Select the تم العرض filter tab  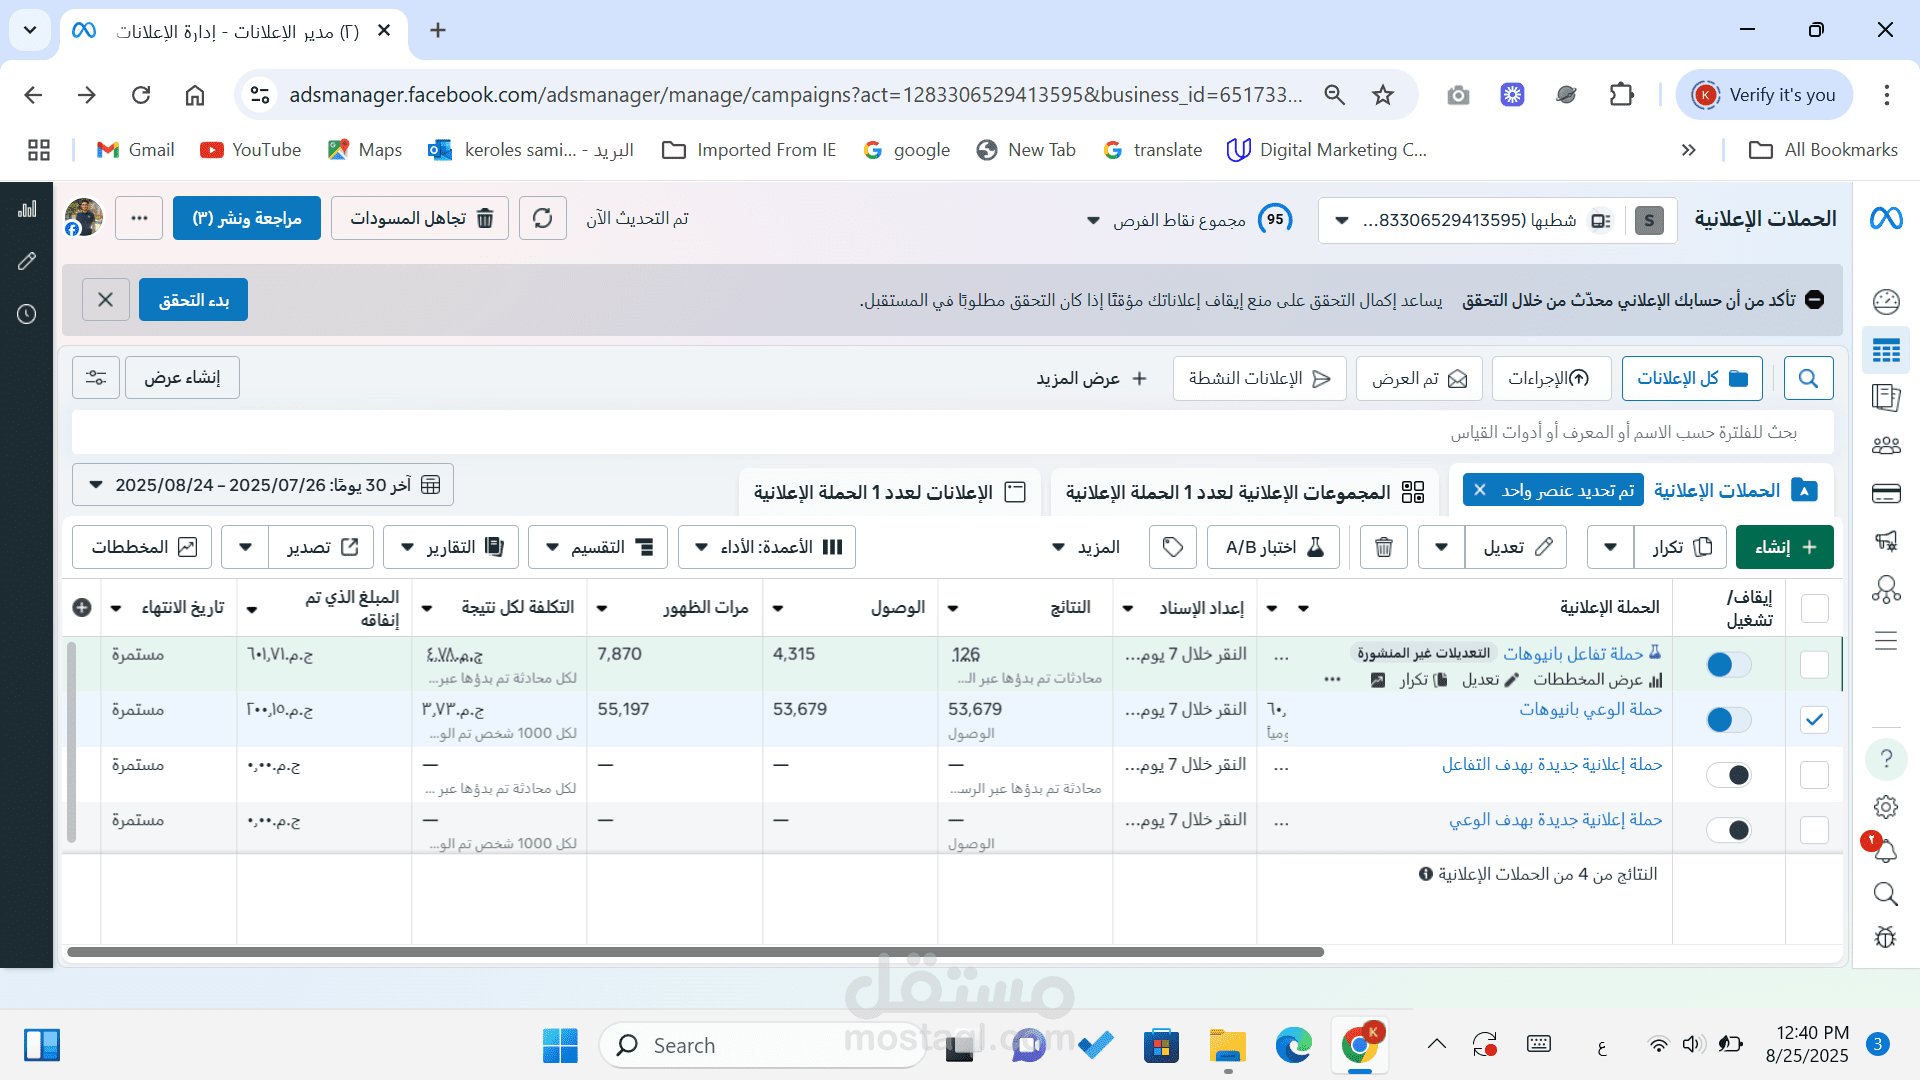tap(1419, 378)
